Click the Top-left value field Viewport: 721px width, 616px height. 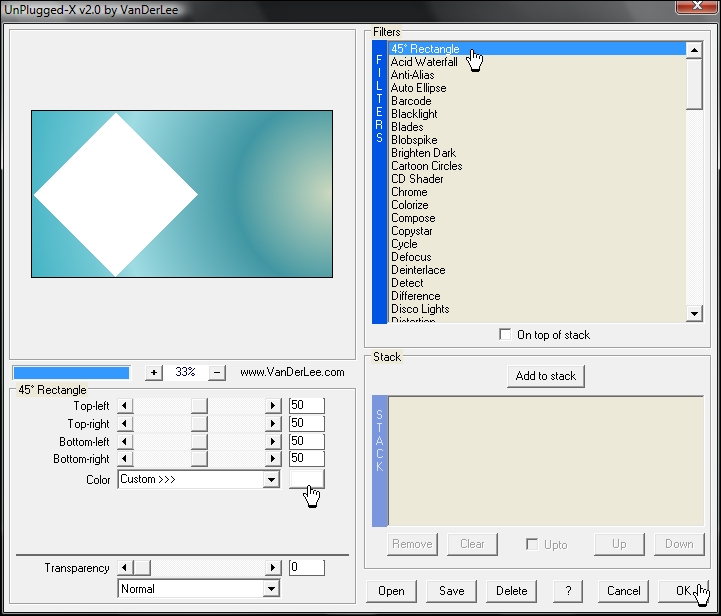pyautogui.click(x=307, y=405)
